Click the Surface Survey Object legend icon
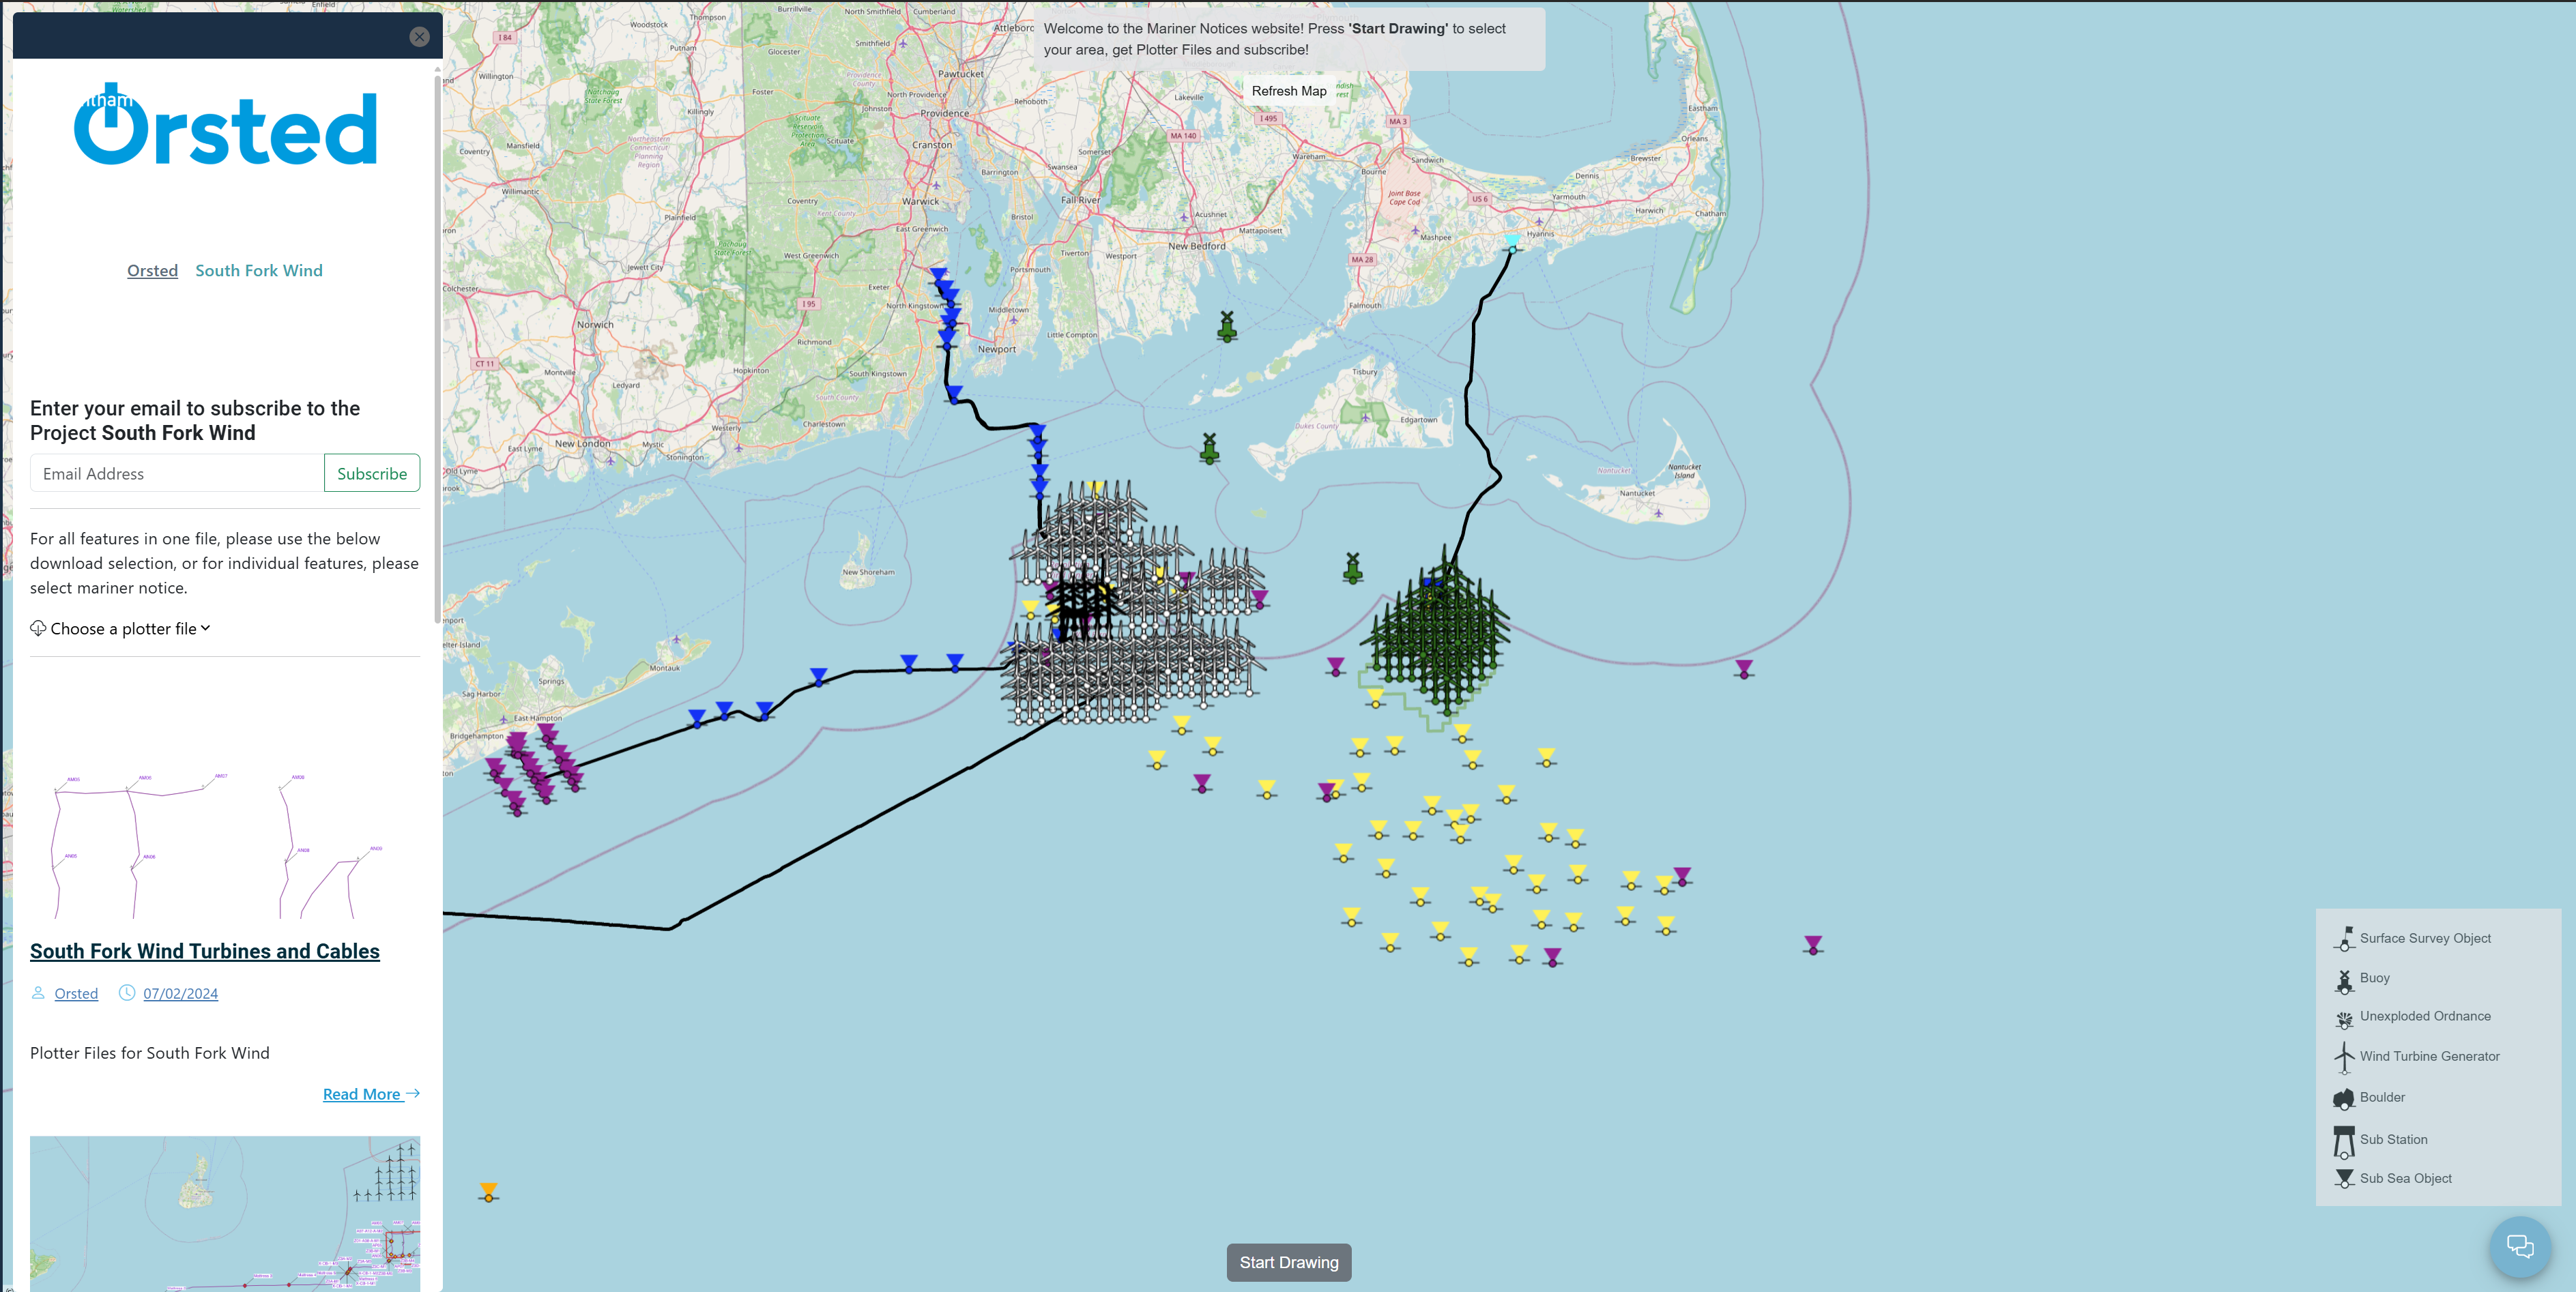 [2344, 939]
